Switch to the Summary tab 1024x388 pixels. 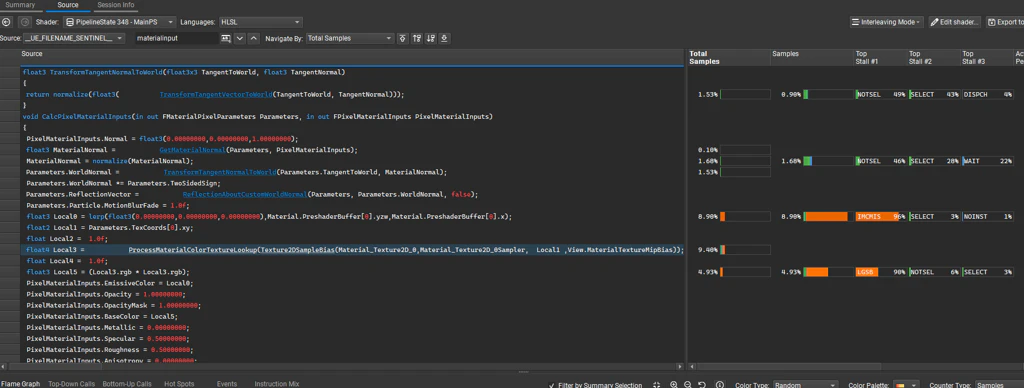pos(20,5)
